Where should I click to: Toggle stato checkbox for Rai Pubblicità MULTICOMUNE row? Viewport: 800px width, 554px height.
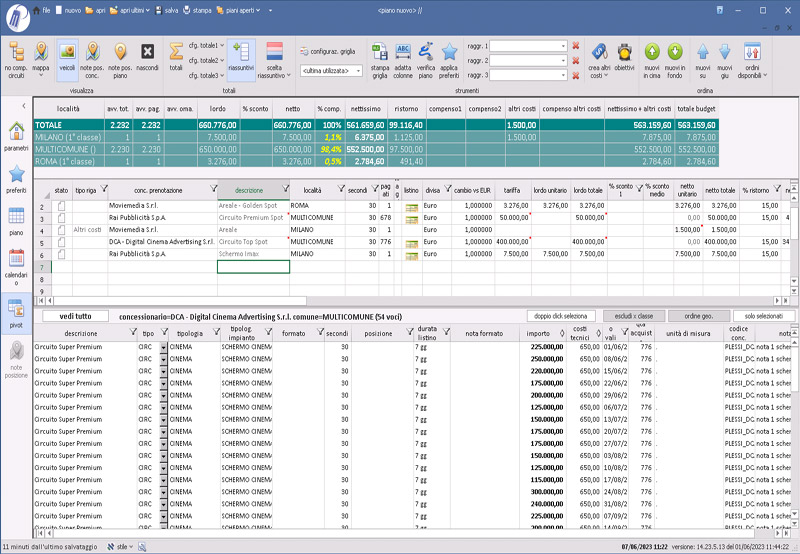tap(61, 217)
